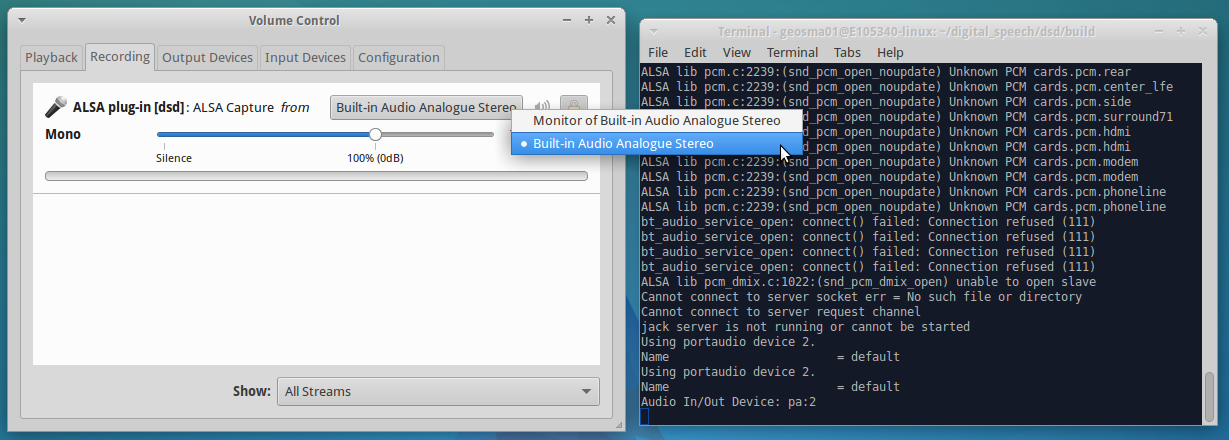The width and height of the screenshot is (1229, 440).
Task: Open the Terminal Tabs menu
Action: (847, 52)
